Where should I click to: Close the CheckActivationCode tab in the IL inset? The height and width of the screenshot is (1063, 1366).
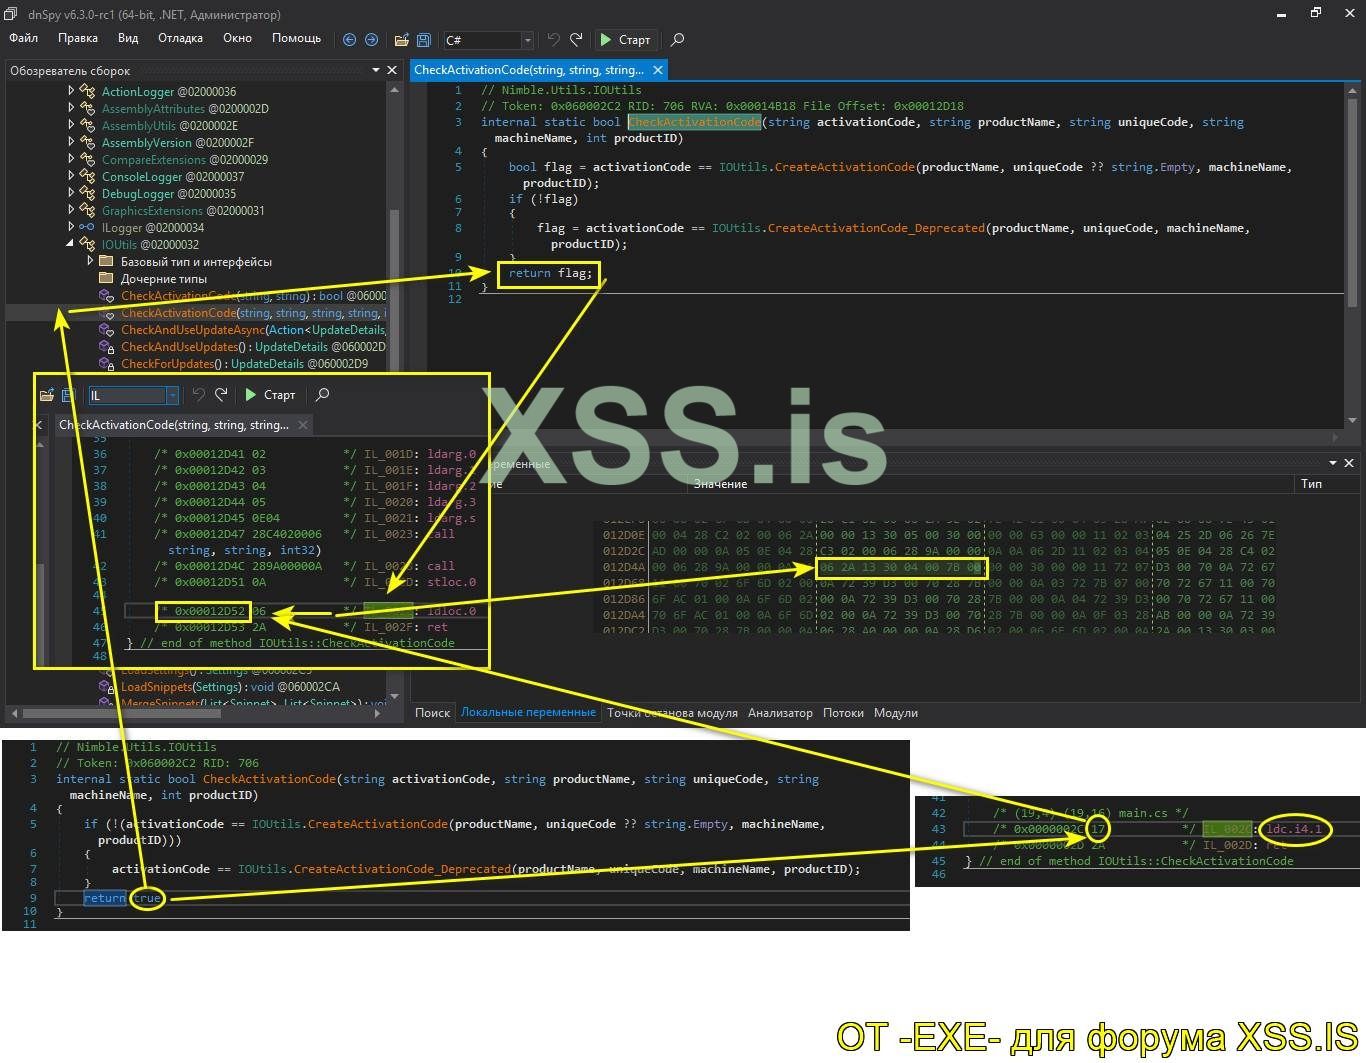point(303,425)
